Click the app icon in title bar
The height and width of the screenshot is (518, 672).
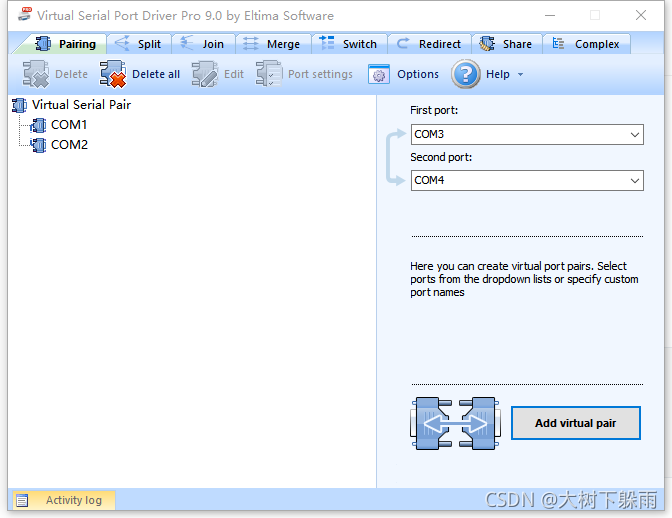click(x=25, y=14)
